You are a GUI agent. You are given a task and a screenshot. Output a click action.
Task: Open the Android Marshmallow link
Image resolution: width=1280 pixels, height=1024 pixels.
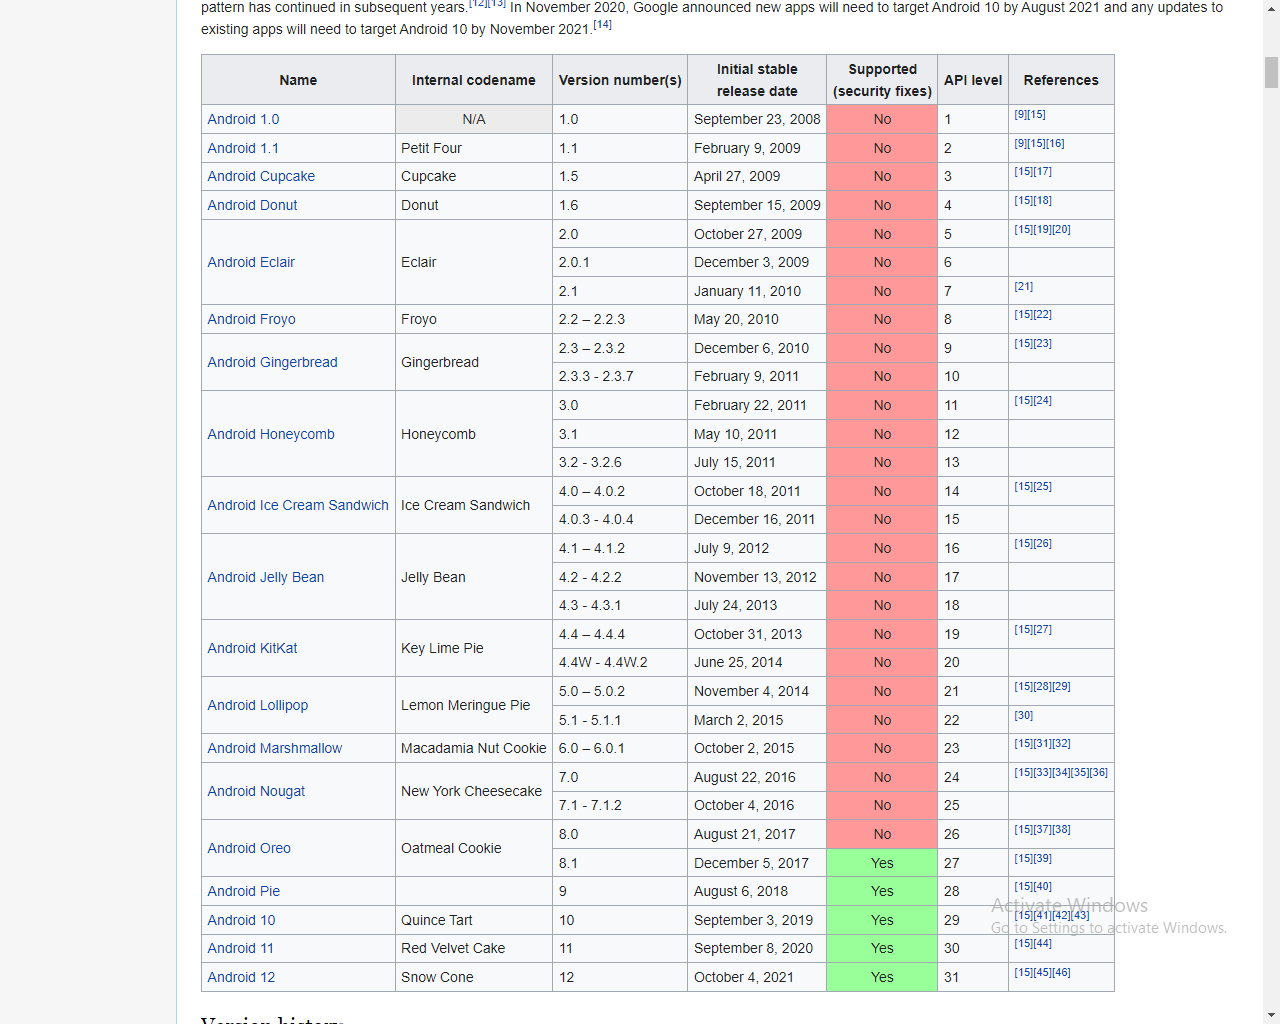coord(274,748)
